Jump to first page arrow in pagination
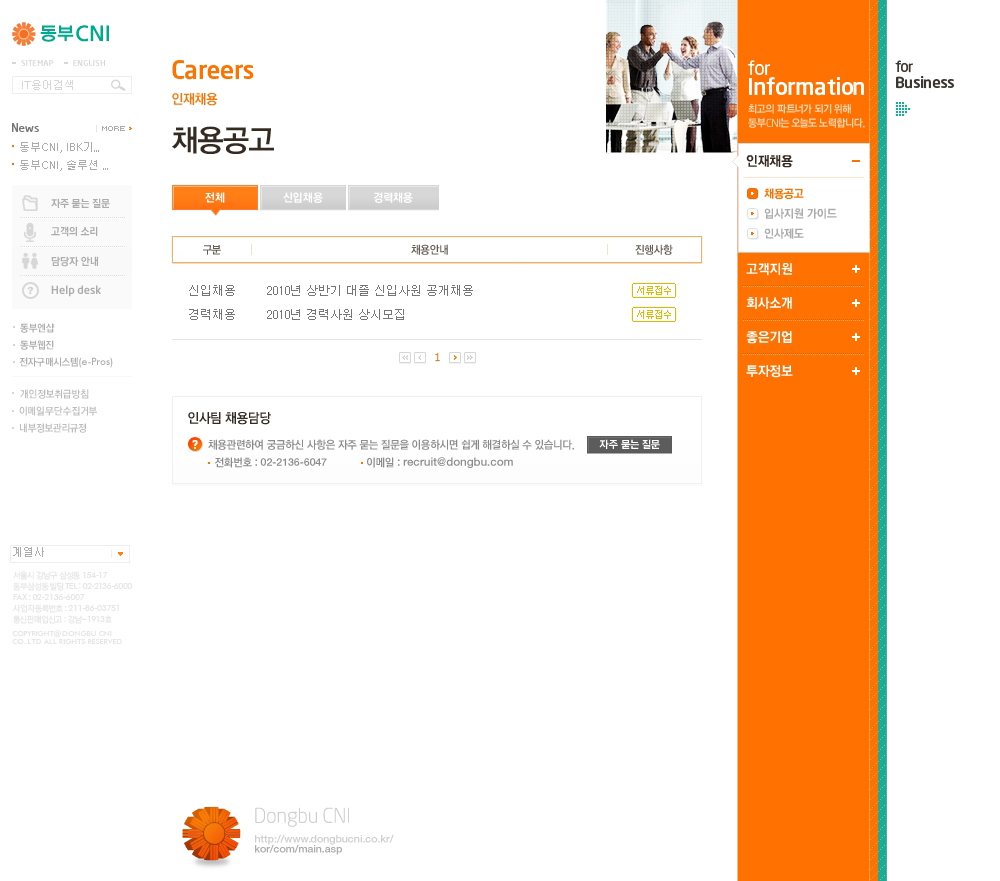The height and width of the screenshot is (881, 1000). point(404,357)
